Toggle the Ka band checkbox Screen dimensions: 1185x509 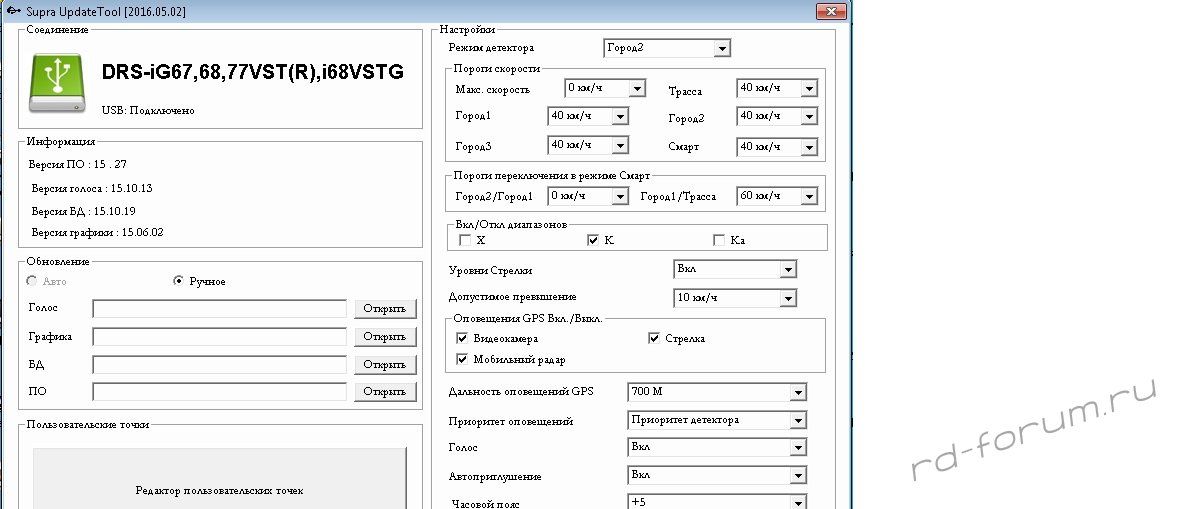pos(719,240)
